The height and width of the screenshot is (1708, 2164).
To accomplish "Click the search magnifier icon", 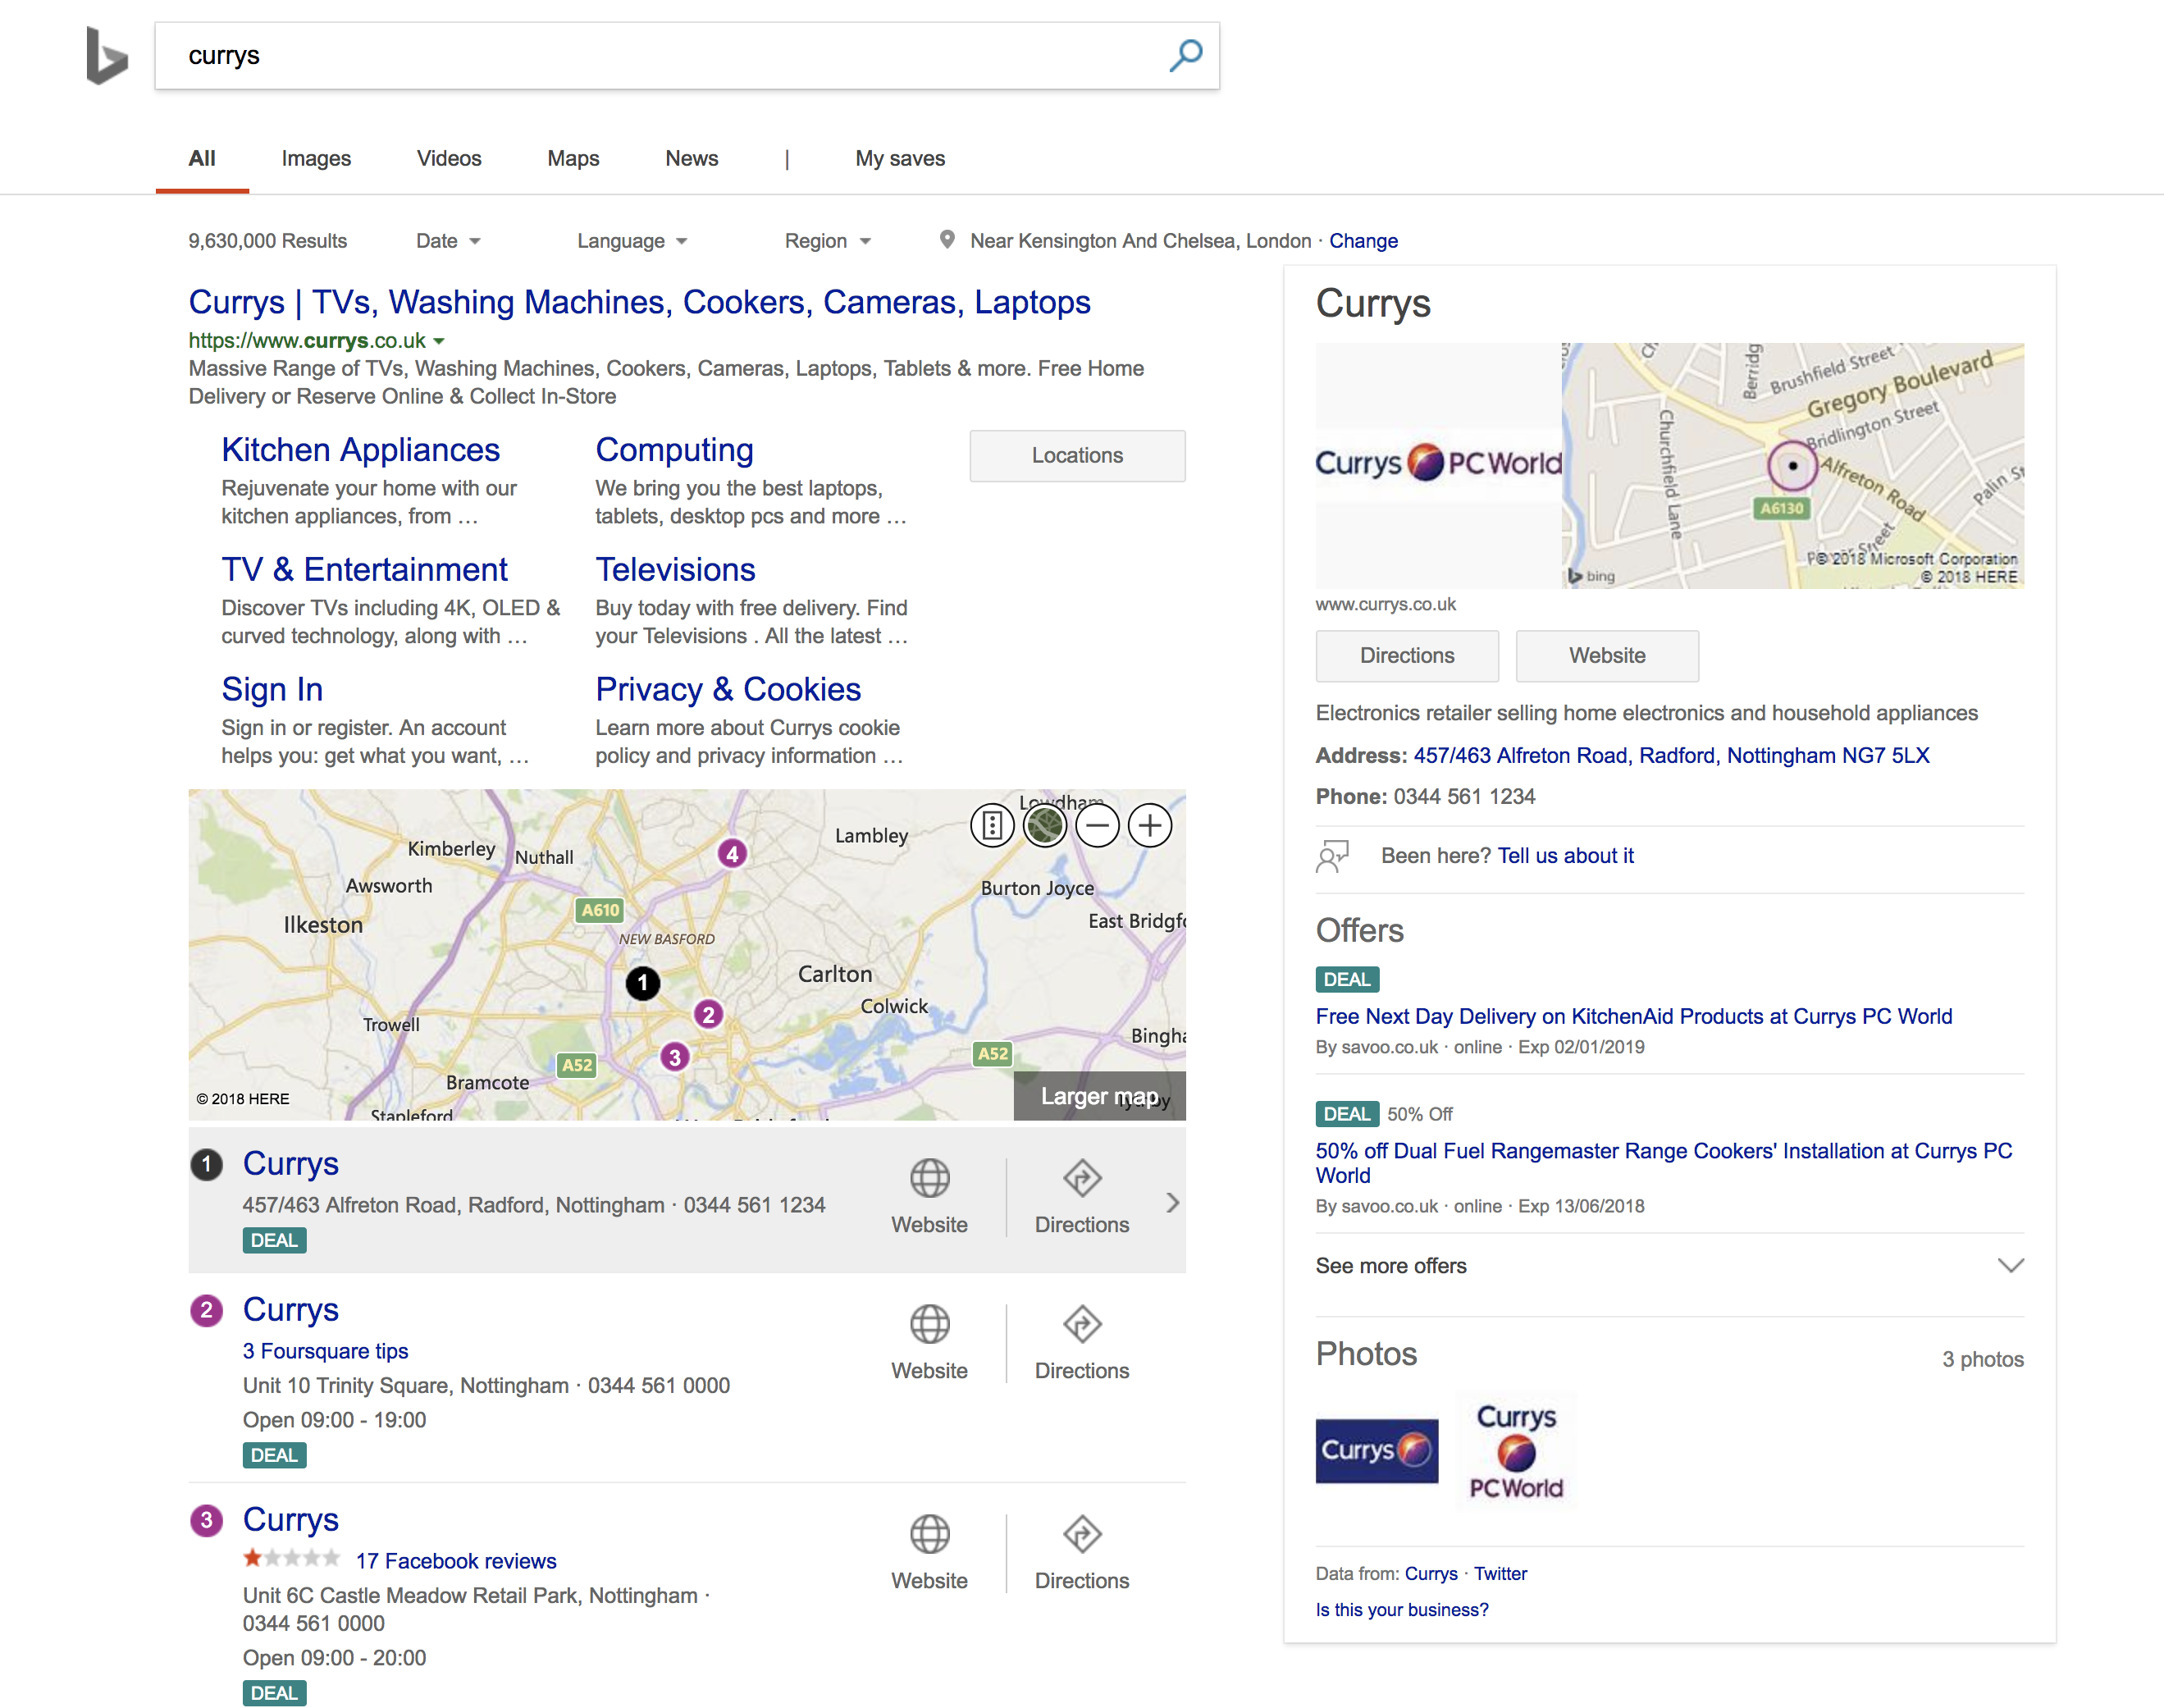I will point(1186,55).
